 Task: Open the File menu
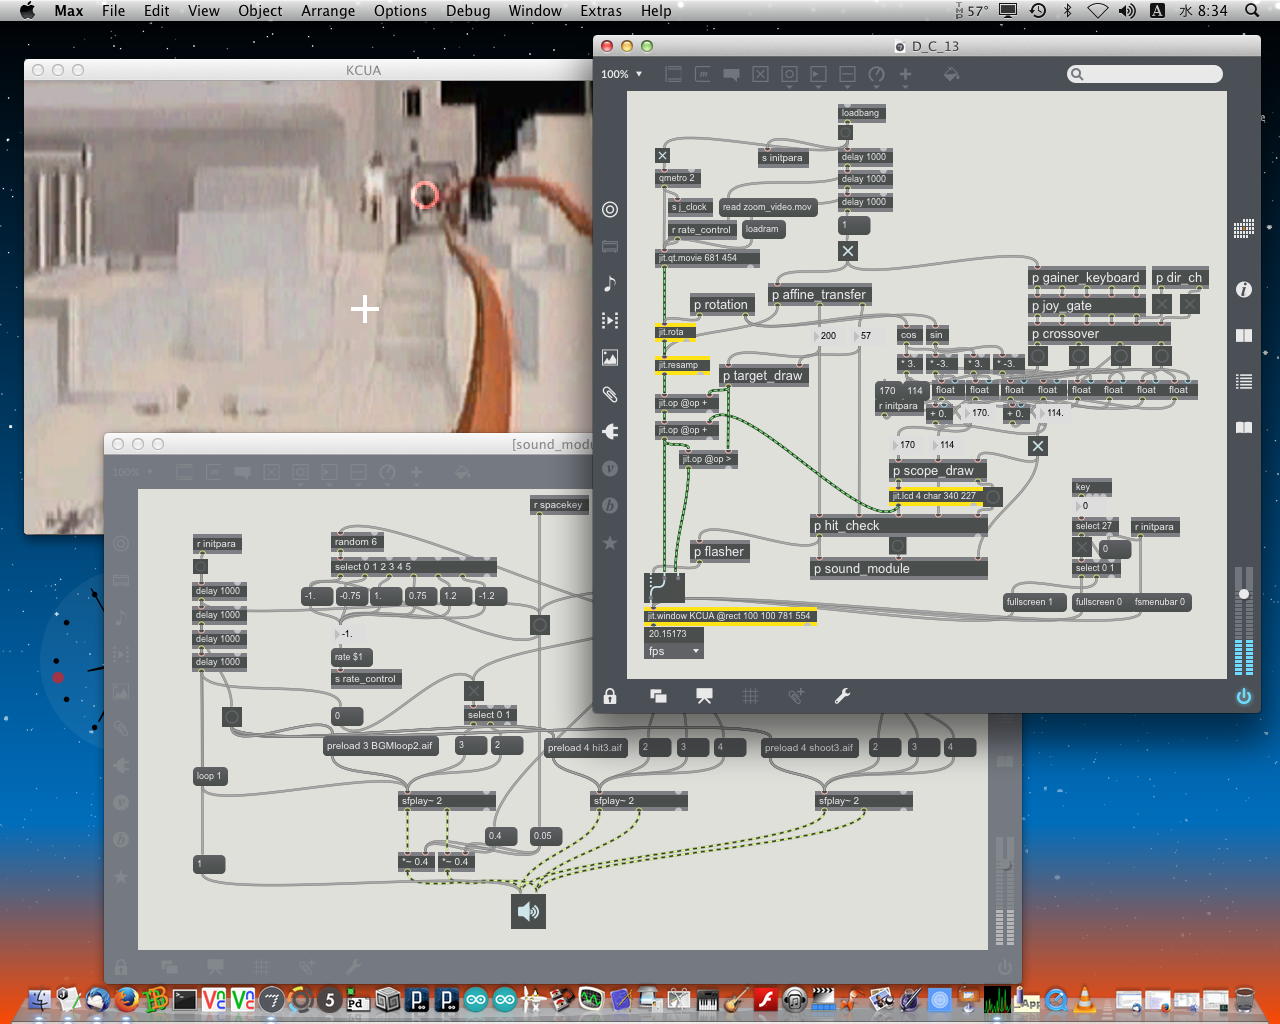point(114,10)
